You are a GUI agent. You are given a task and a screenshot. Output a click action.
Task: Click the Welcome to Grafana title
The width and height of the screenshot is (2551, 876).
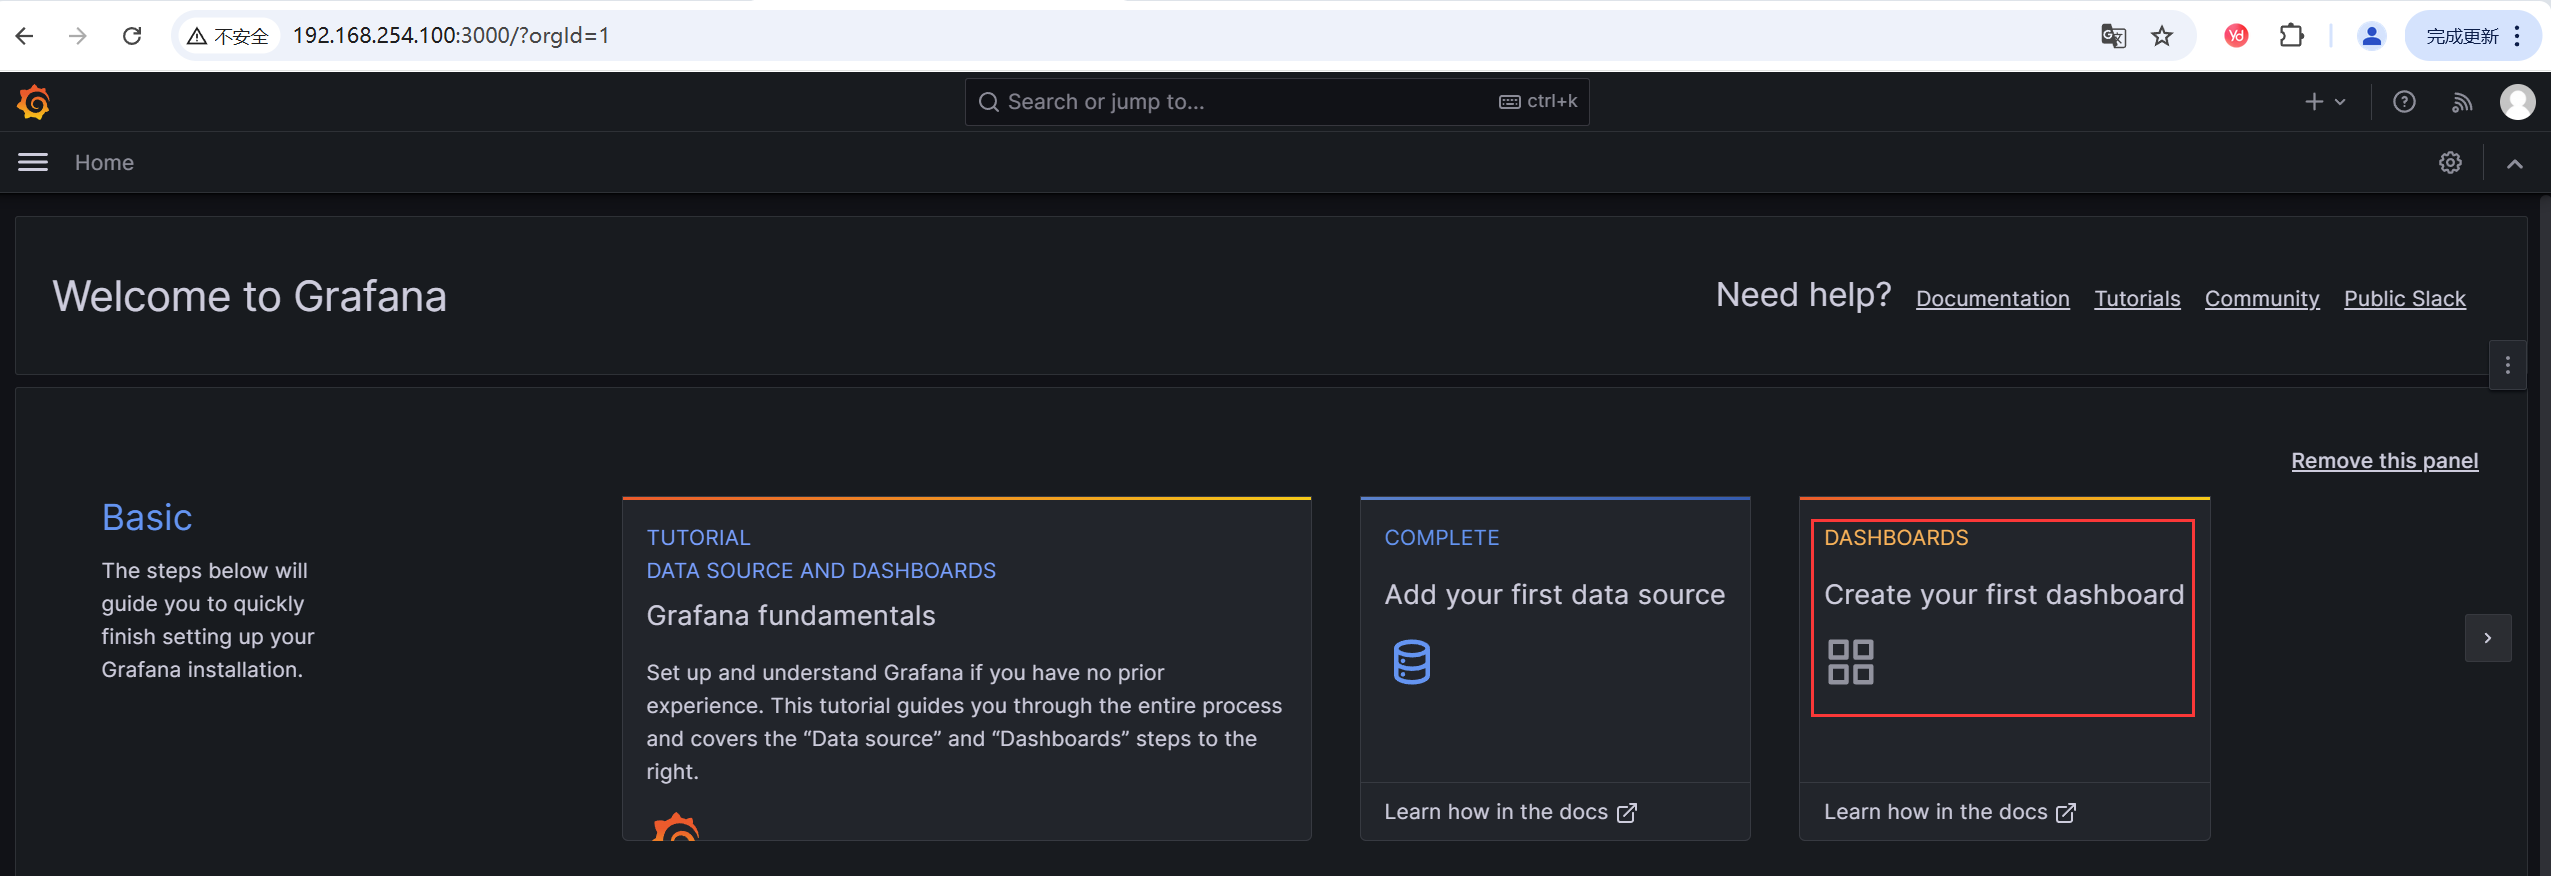(x=250, y=296)
